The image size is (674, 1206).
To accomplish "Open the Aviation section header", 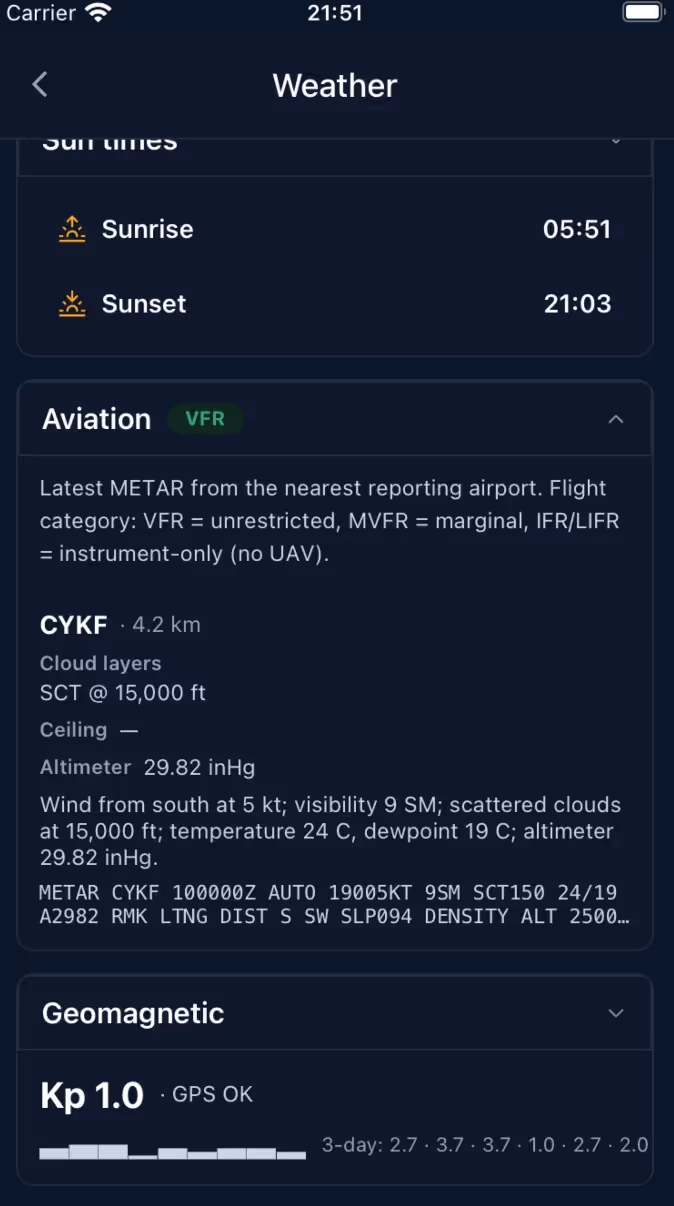I will [335, 419].
